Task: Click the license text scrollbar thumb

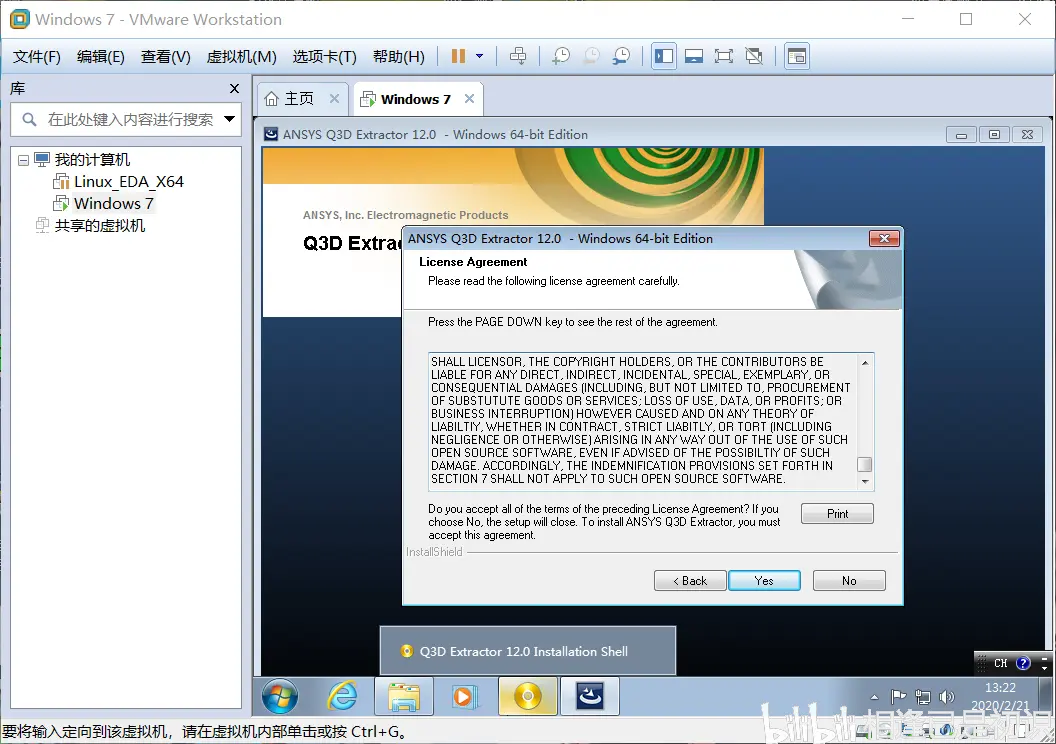Action: [865, 465]
